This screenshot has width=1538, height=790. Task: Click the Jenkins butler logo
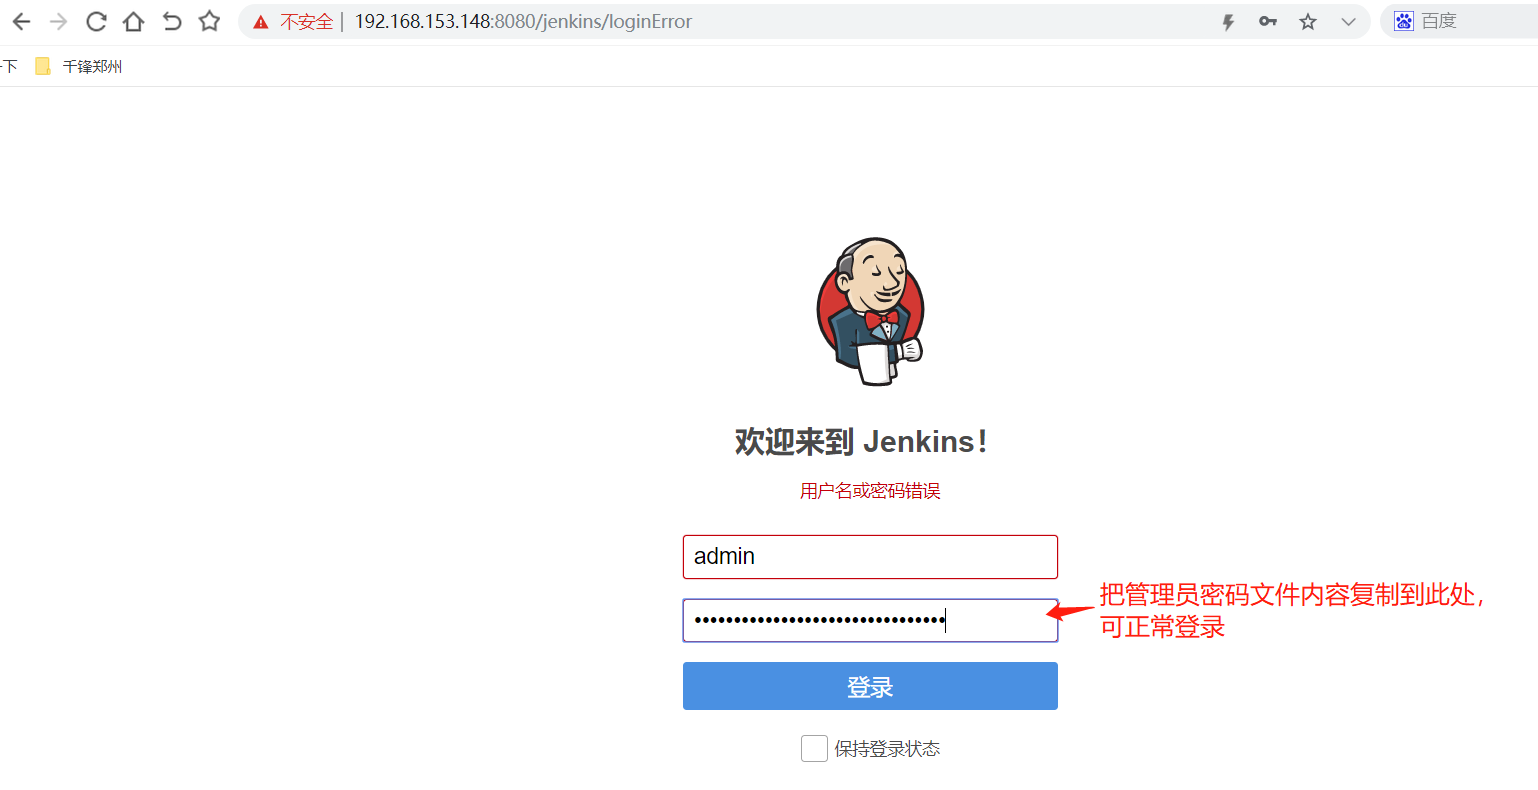pyautogui.click(x=870, y=311)
